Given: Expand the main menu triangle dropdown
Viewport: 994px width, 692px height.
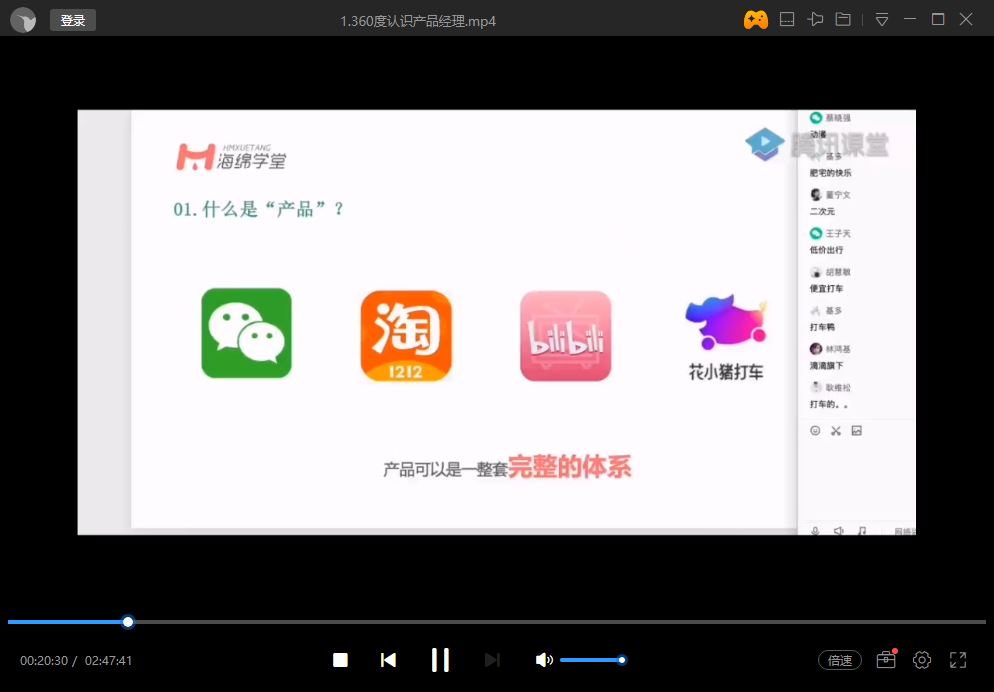Looking at the screenshot, I should [x=881, y=20].
